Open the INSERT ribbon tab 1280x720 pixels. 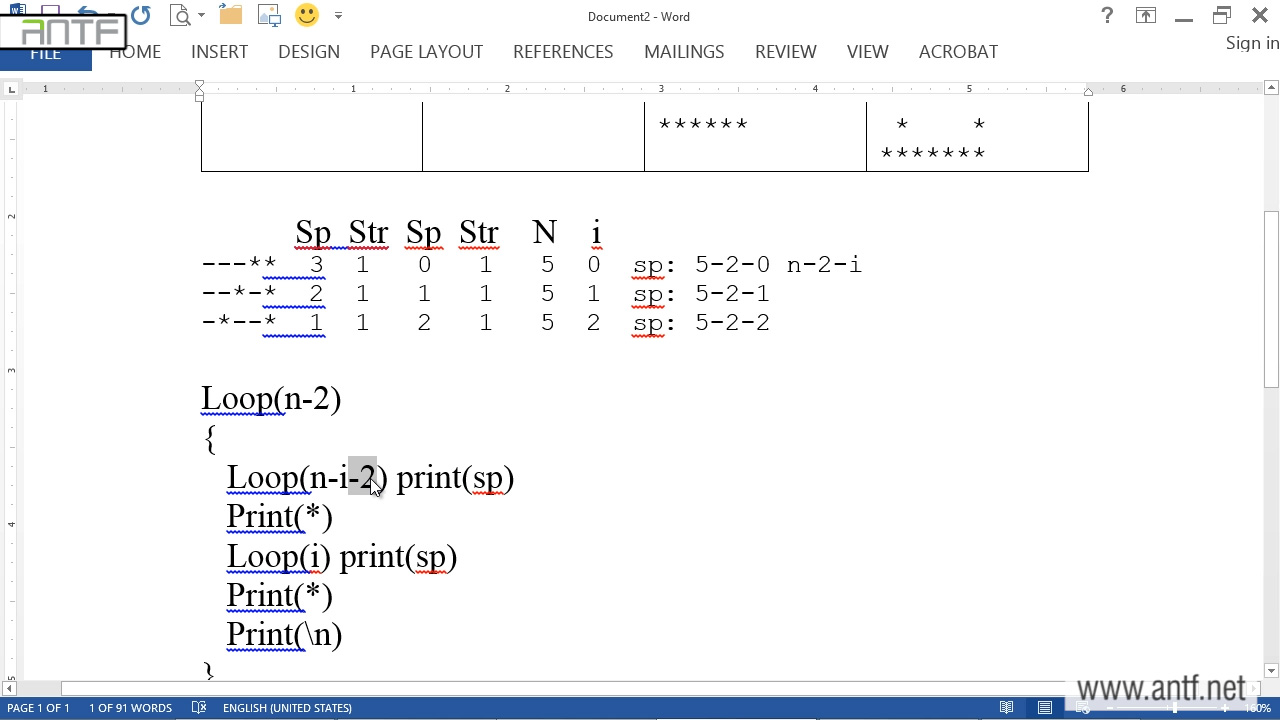[219, 52]
